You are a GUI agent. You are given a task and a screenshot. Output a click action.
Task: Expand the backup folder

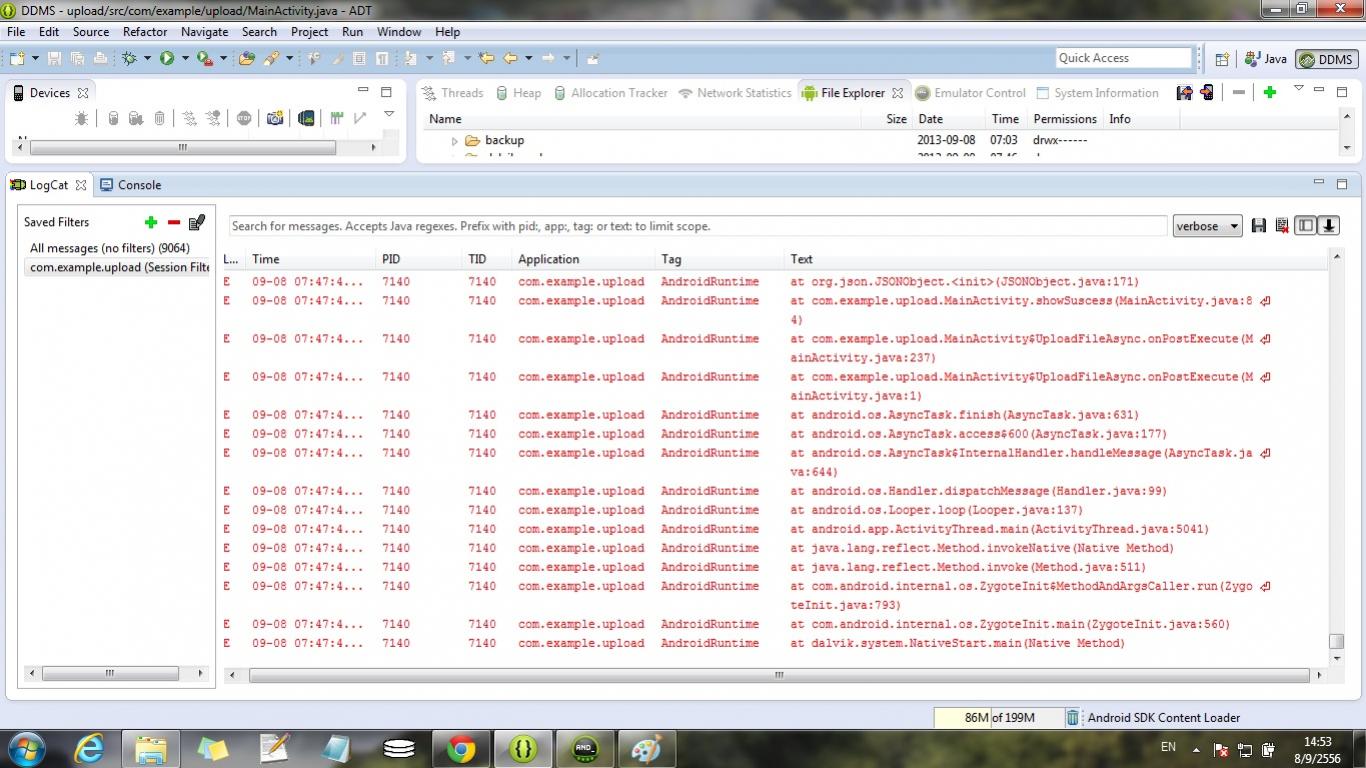click(x=455, y=141)
